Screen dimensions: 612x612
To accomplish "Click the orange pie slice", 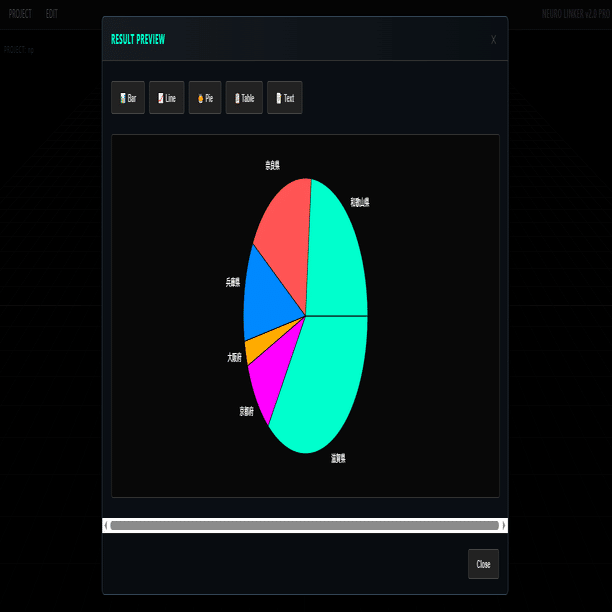I will coord(260,347).
